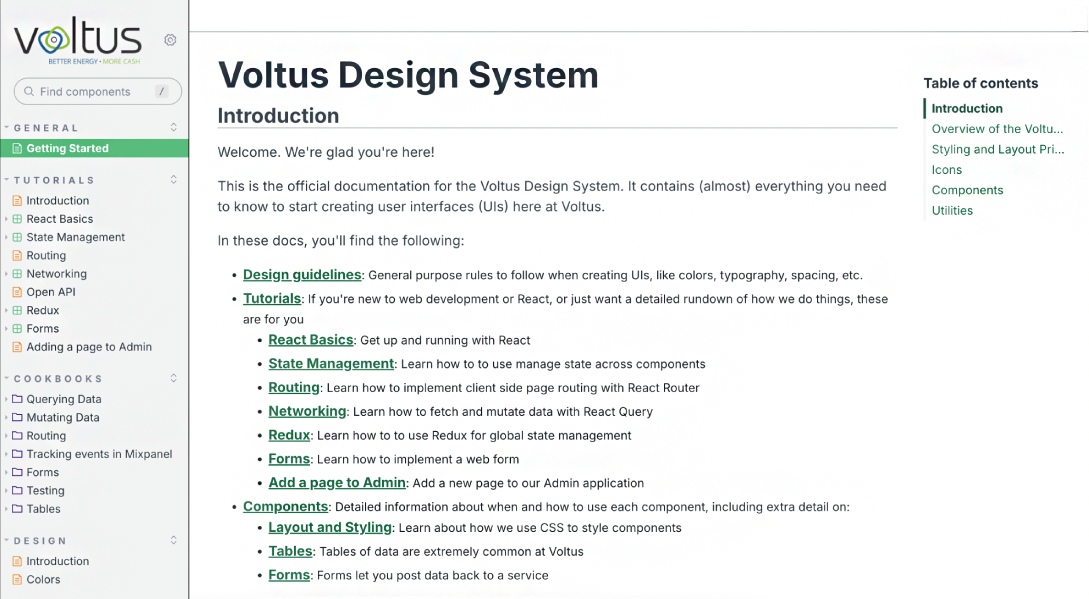
Task: Jump to Styling and Layout Pri... section
Action: (998, 149)
